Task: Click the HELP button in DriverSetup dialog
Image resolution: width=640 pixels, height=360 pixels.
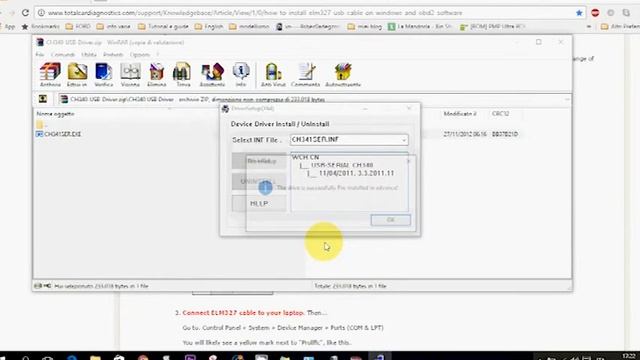Action: pyautogui.click(x=259, y=203)
